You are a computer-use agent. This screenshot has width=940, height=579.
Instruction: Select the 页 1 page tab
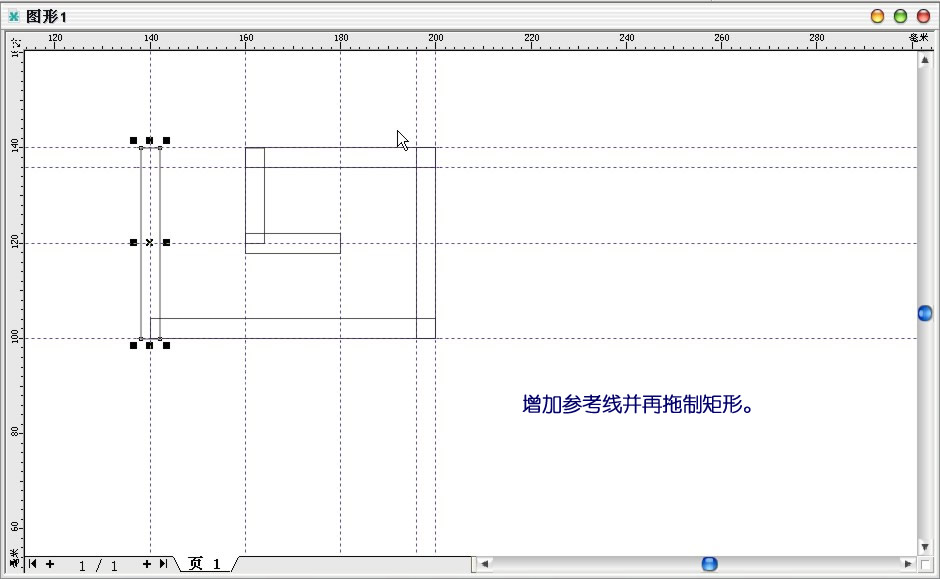point(205,563)
